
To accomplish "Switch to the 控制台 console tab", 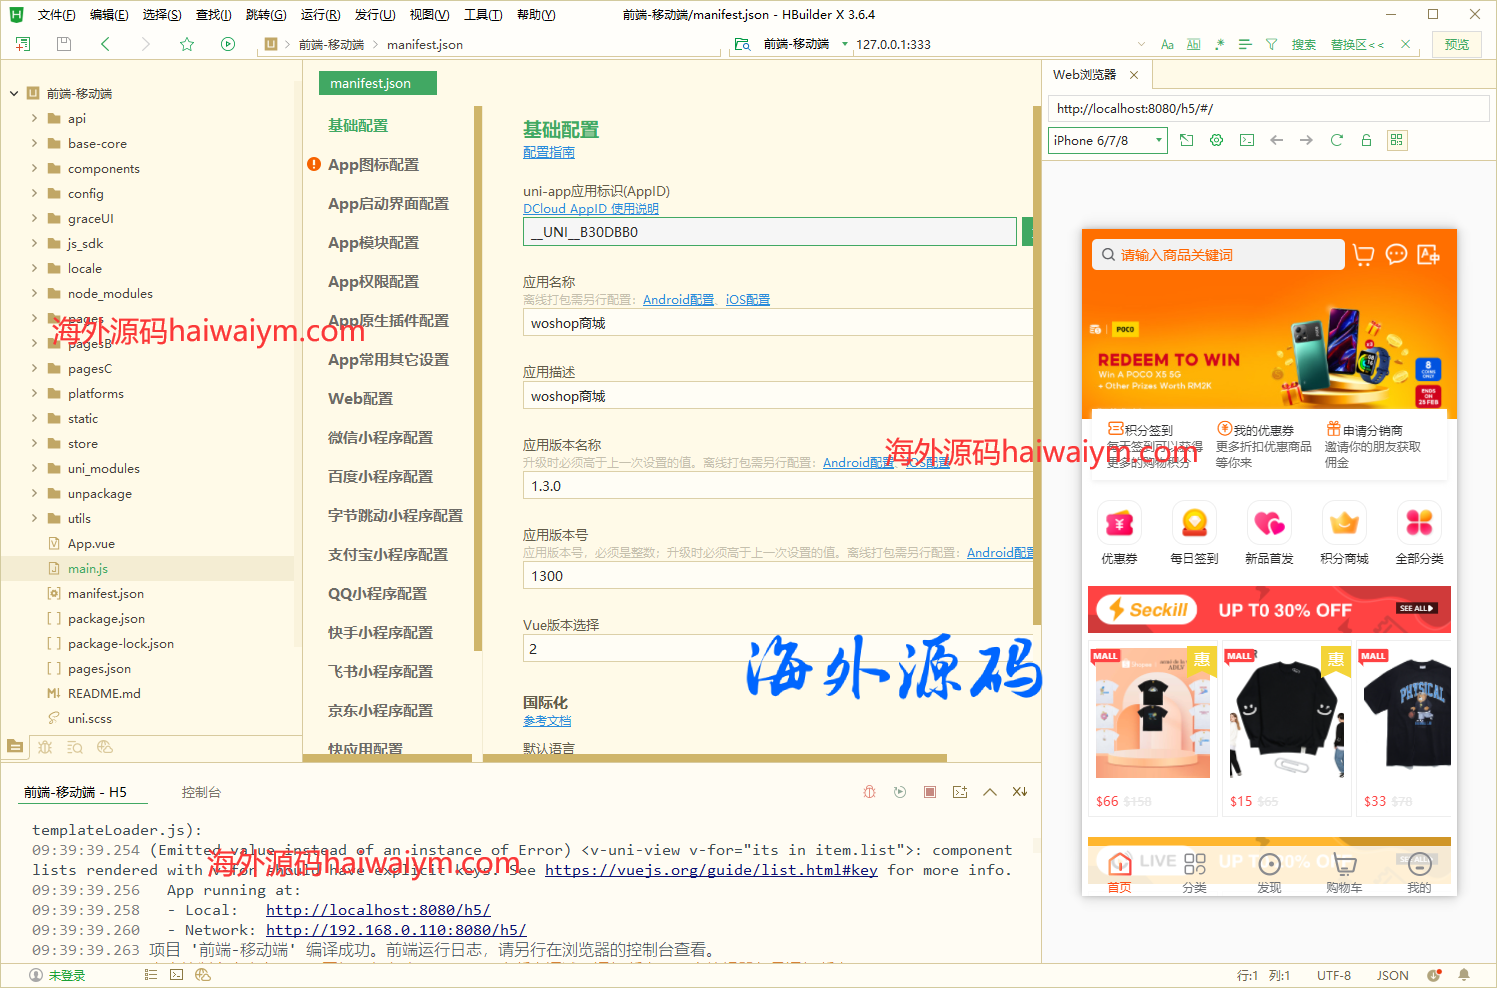I will click(201, 792).
